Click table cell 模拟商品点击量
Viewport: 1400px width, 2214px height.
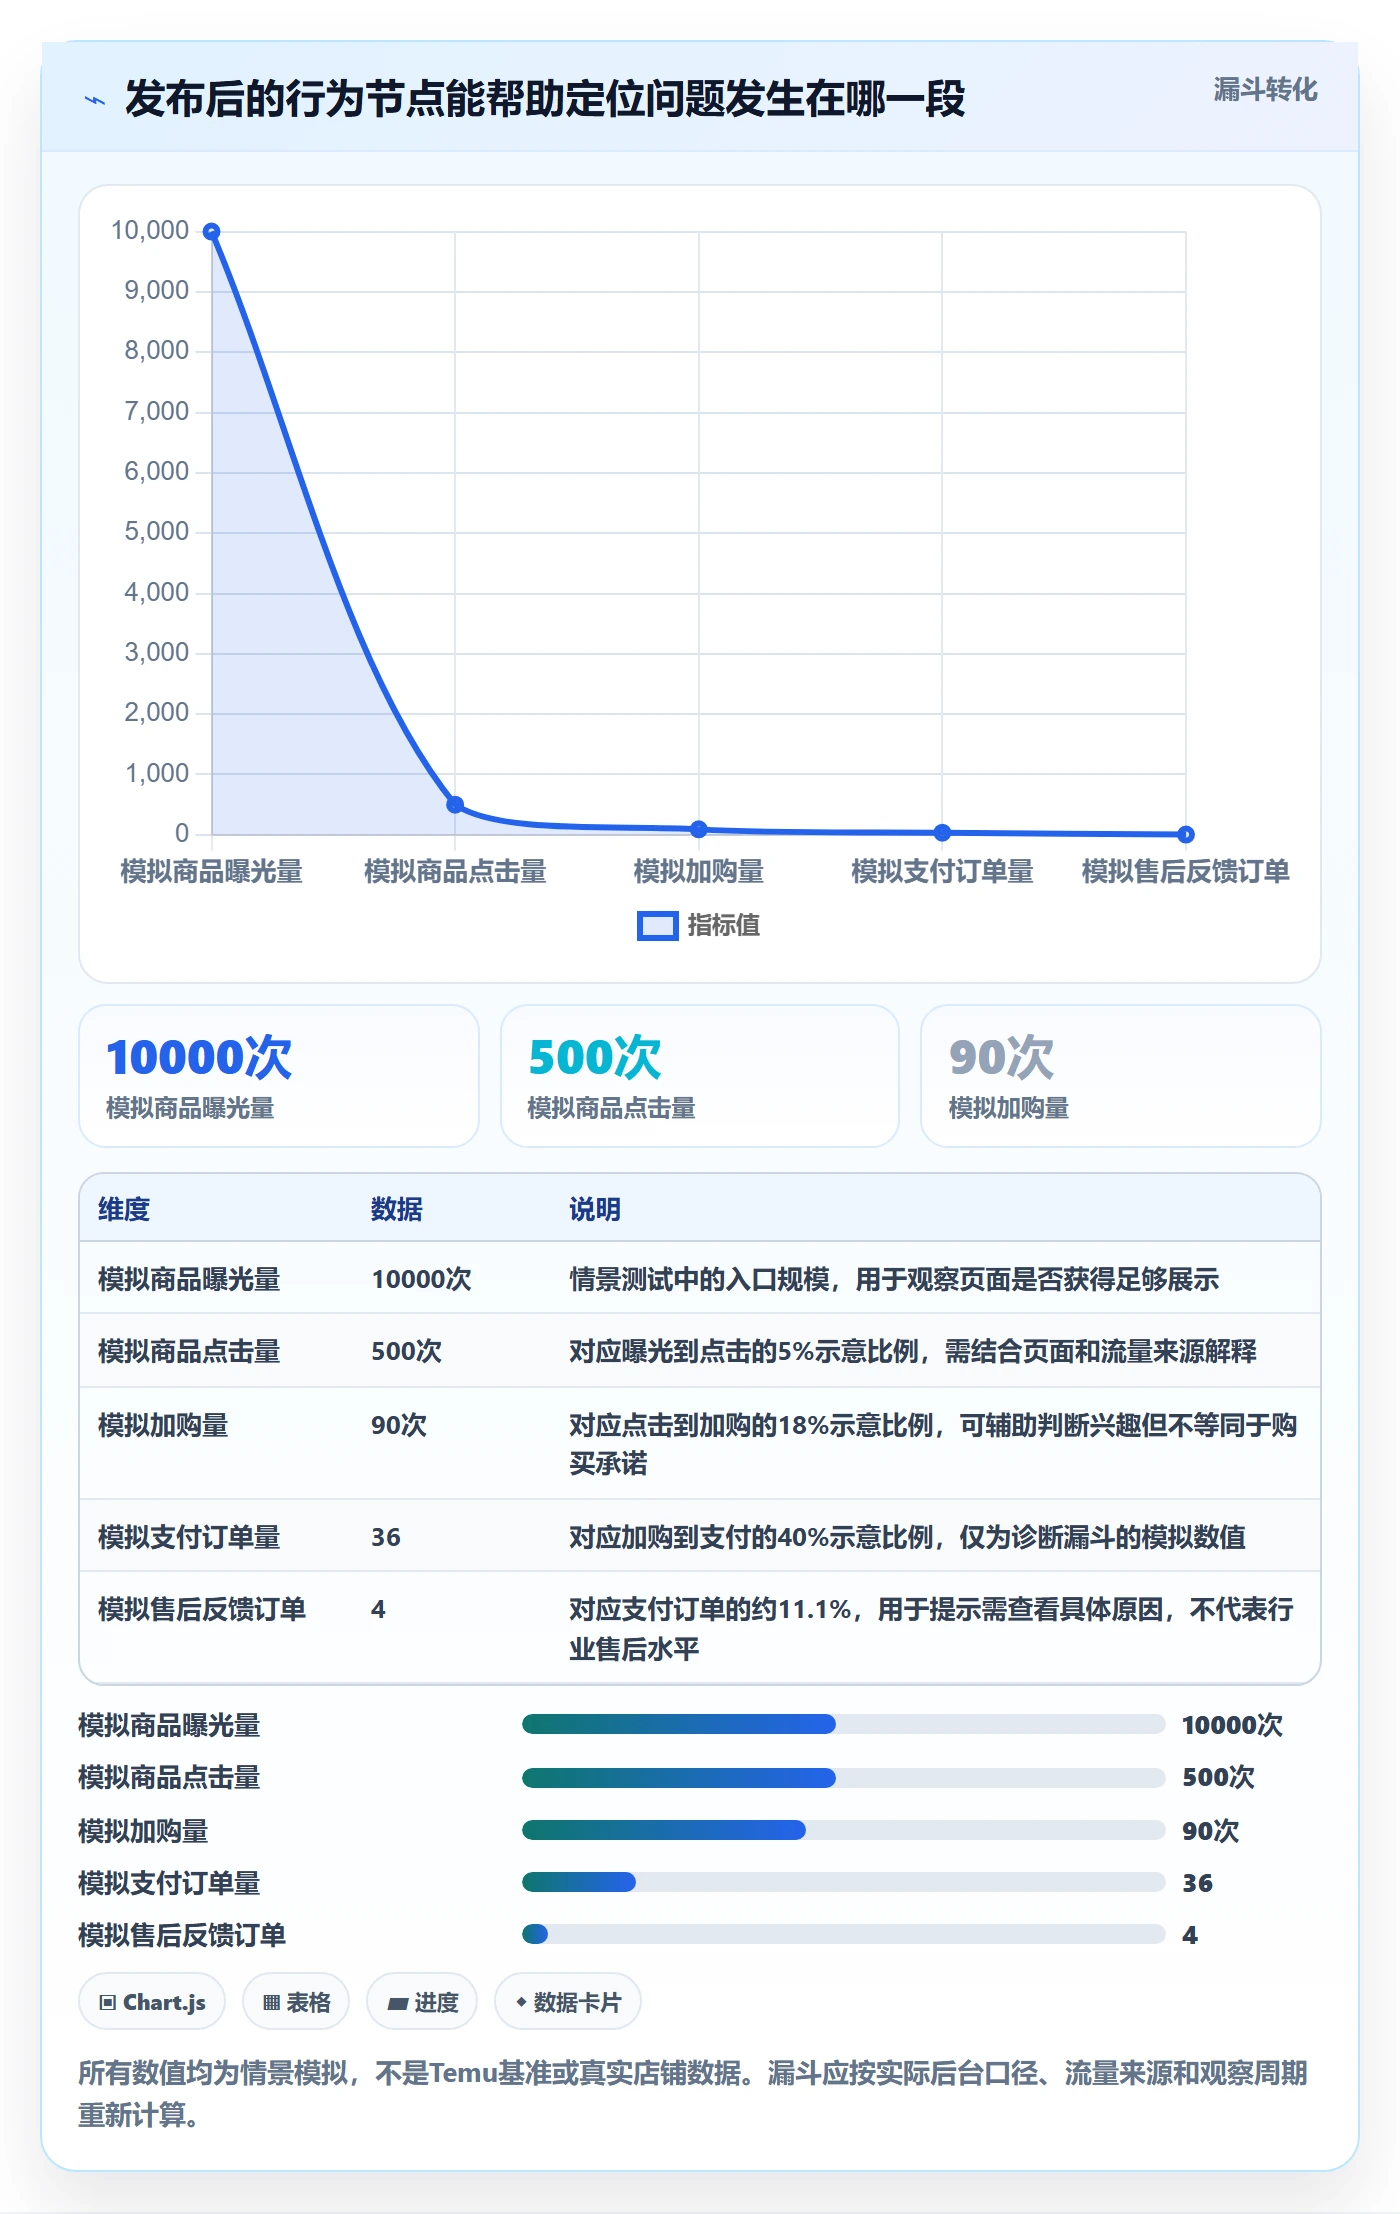(189, 1351)
